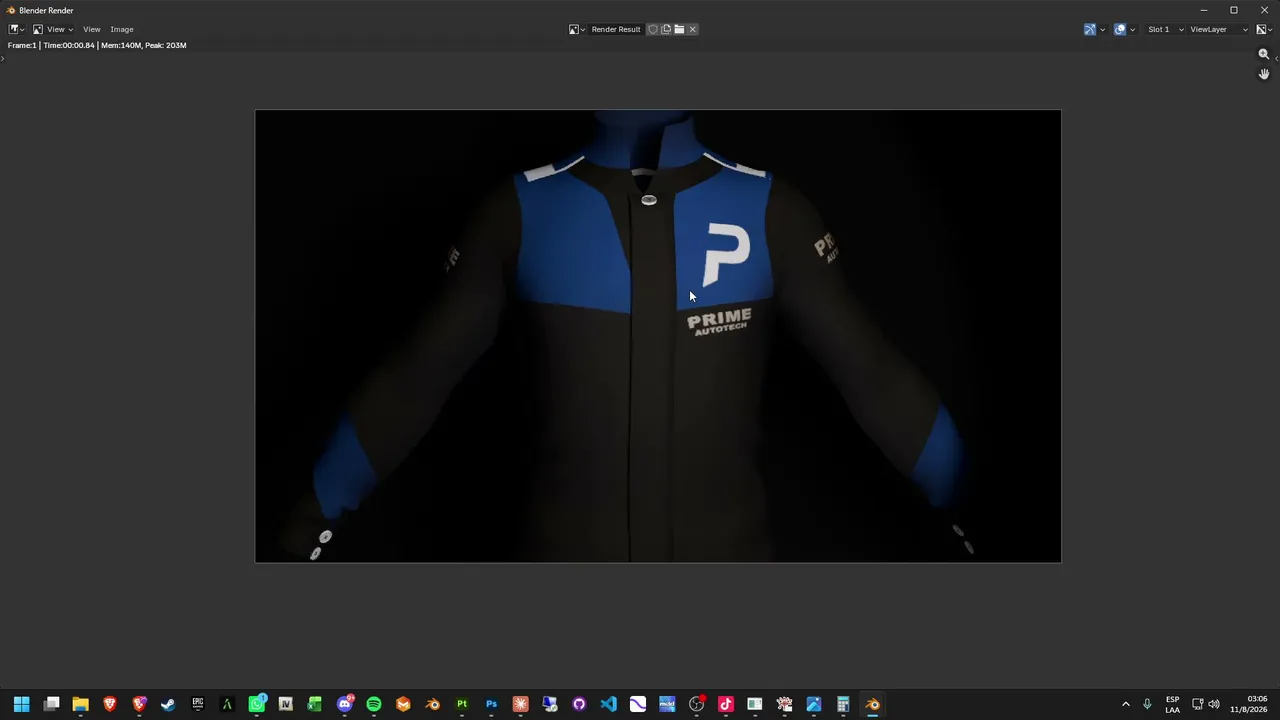
Task: Open TikTok from the taskbar
Action: tap(726, 704)
